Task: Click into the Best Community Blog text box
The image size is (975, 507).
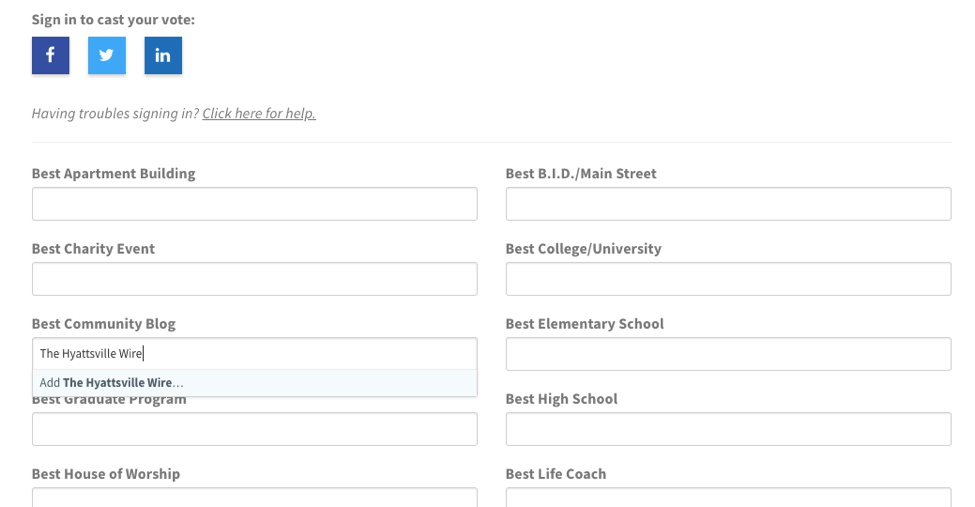Action: 255,353
